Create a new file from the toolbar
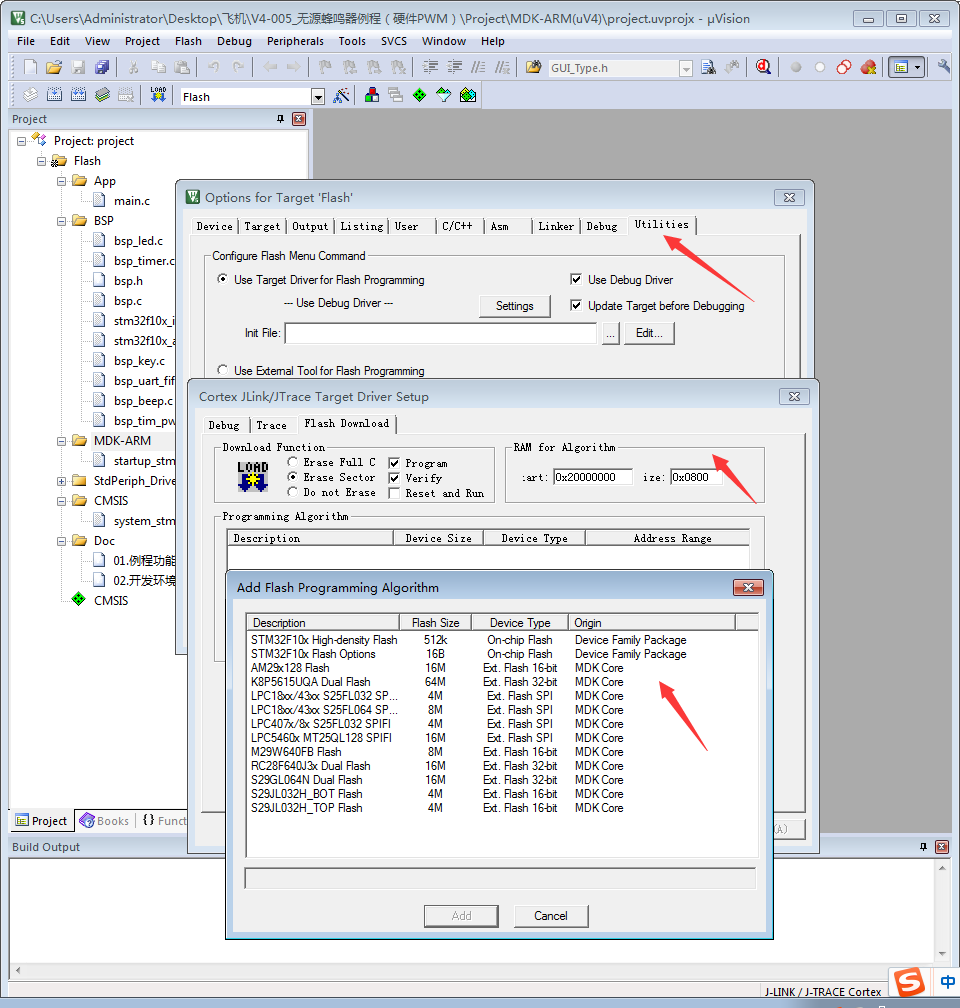This screenshot has width=960, height=1008. [30, 67]
